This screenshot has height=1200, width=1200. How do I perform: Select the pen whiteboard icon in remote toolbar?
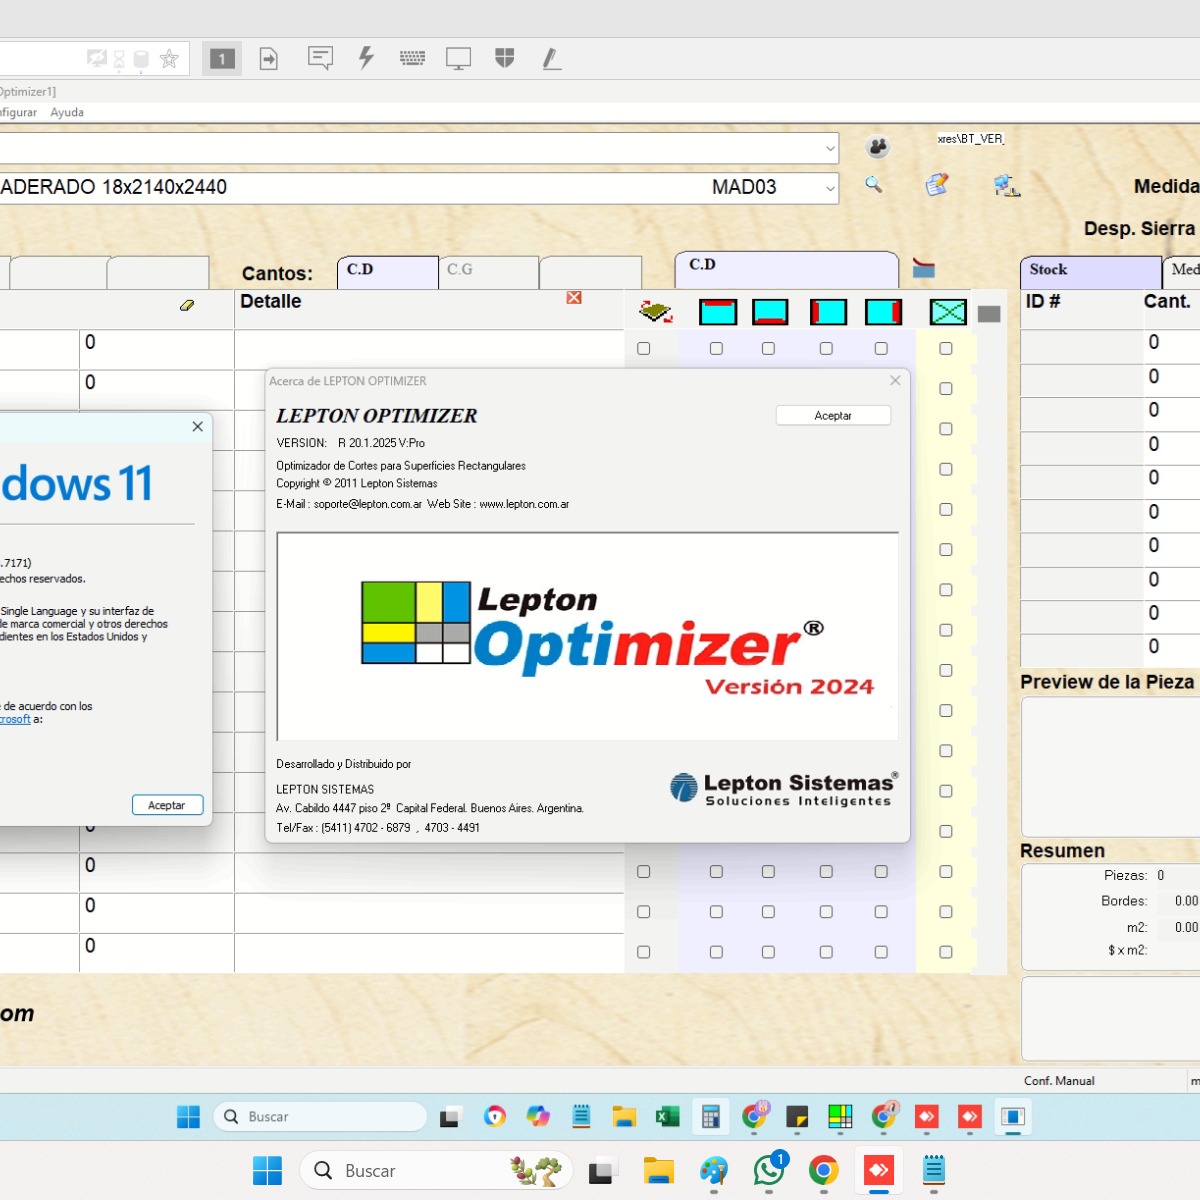[x=551, y=59]
